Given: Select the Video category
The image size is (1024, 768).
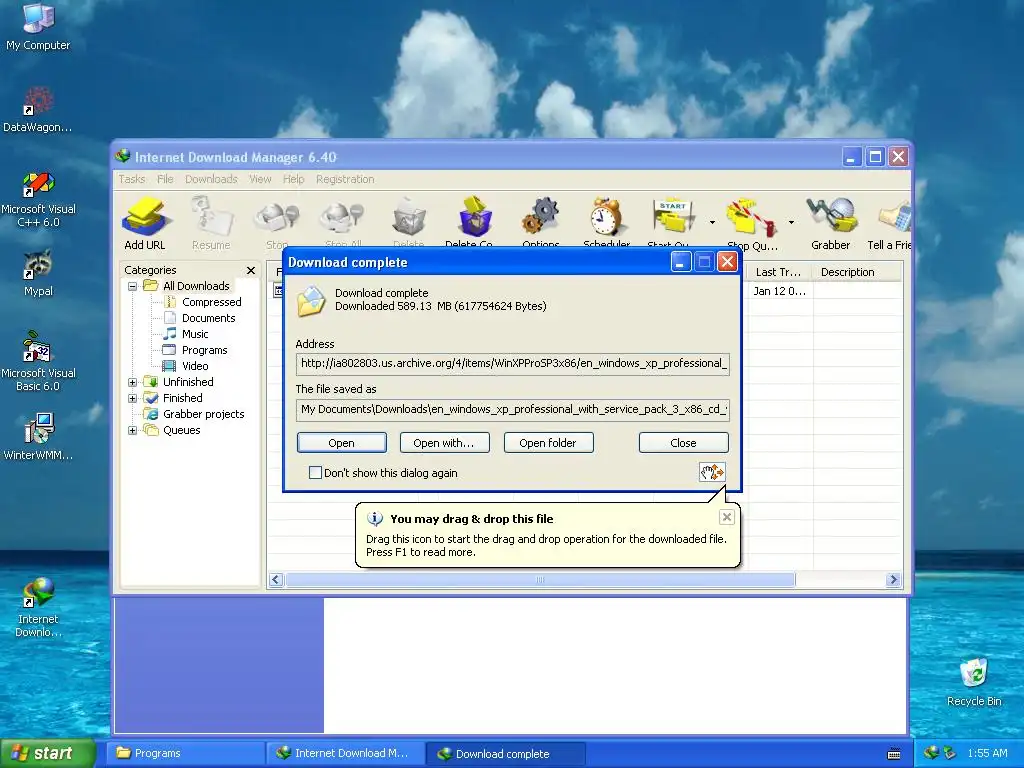Looking at the screenshot, I should coord(195,366).
